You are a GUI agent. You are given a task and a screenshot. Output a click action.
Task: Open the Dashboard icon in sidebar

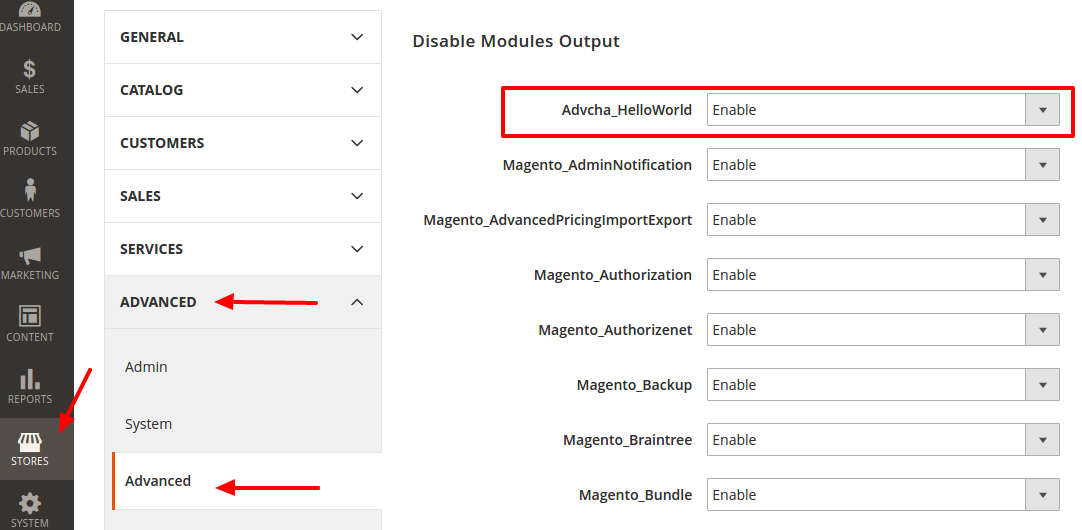point(30,12)
